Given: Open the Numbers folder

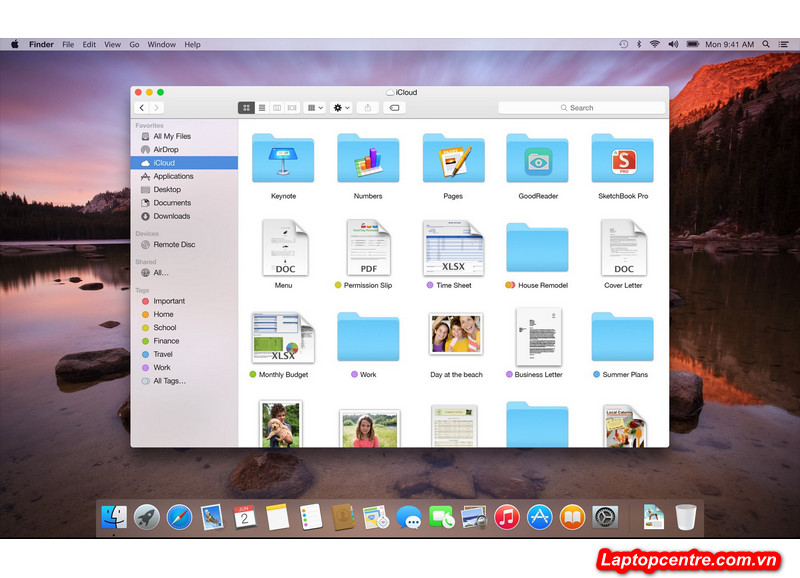Looking at the screenshot, I should click(368, 158).
